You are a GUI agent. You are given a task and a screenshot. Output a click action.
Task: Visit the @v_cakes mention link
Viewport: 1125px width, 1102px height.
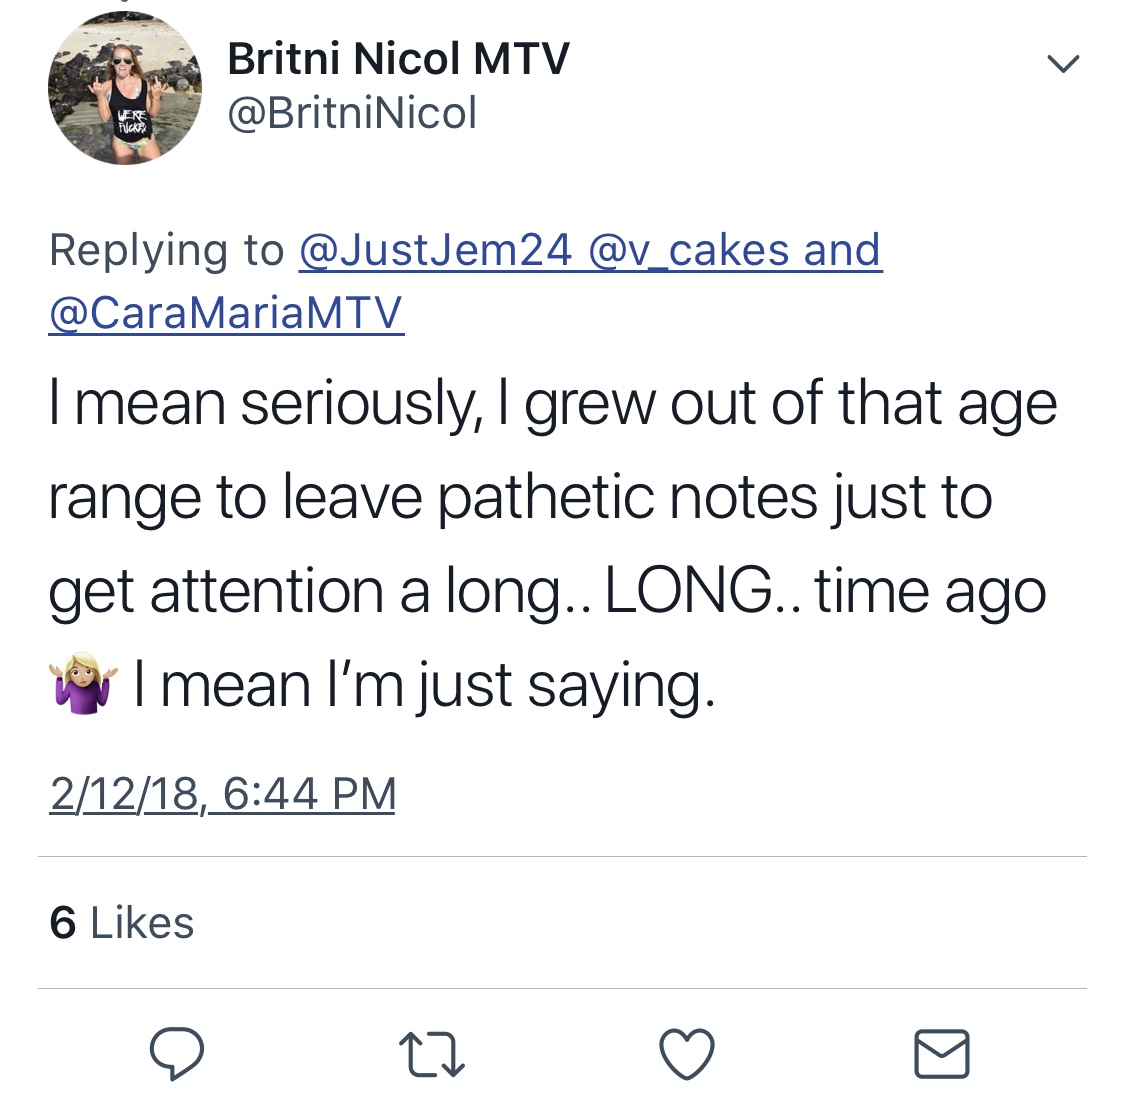click(x=689, y=250)
